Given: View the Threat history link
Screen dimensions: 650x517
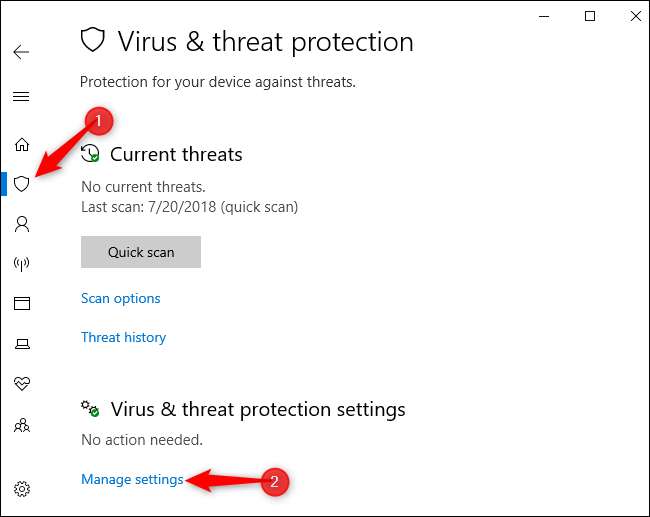Looking at the screenshot, I should (124, 337).
